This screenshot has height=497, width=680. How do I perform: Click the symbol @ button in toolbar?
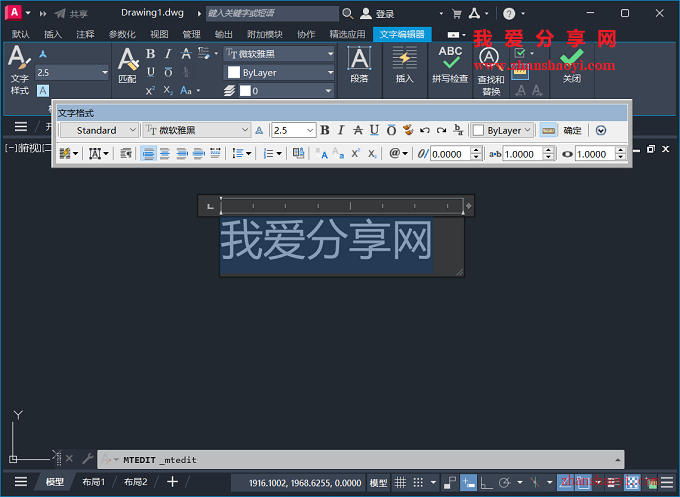pyautogui.click(x=397, y=154)
